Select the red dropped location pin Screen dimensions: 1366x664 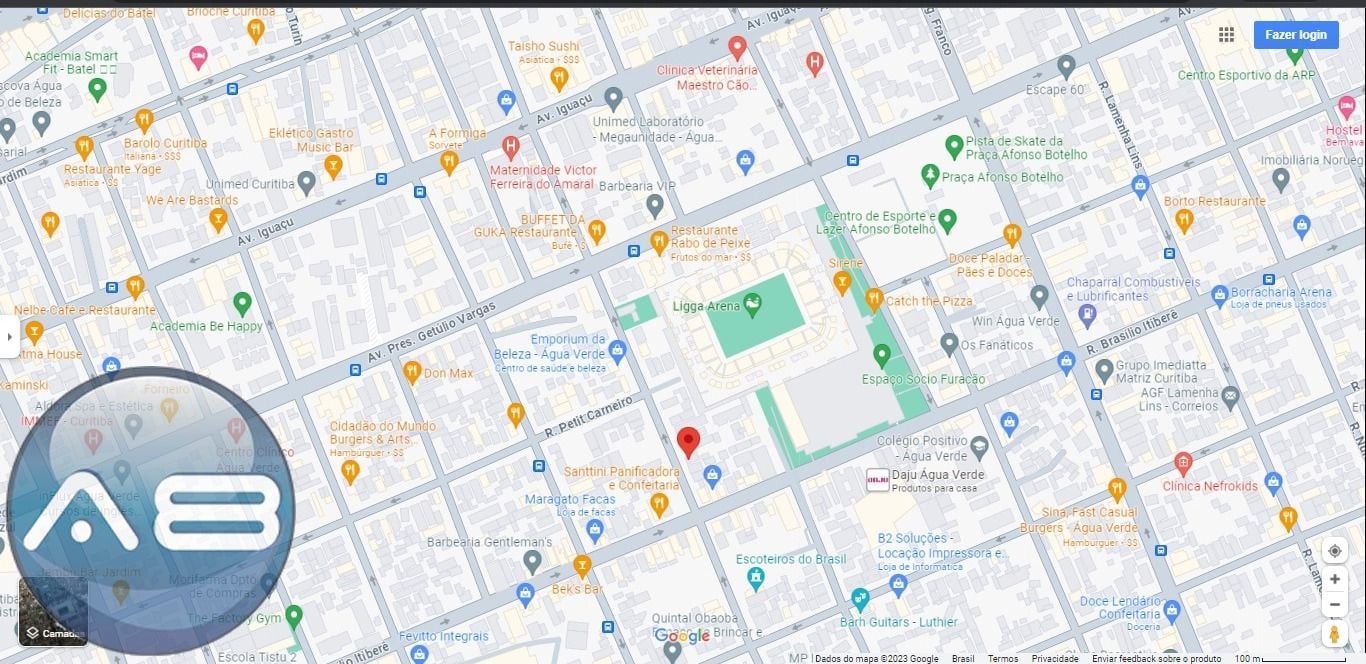coord(688,442)
